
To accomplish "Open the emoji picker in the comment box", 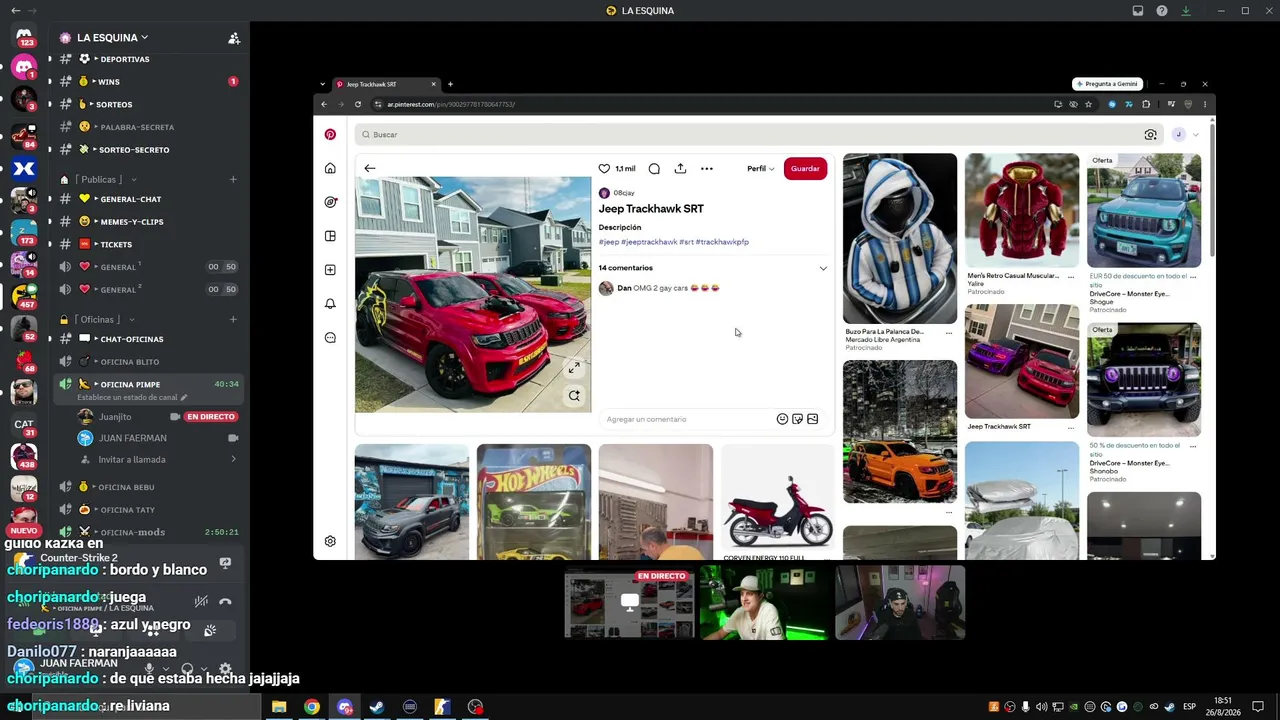I will [782, 419].
